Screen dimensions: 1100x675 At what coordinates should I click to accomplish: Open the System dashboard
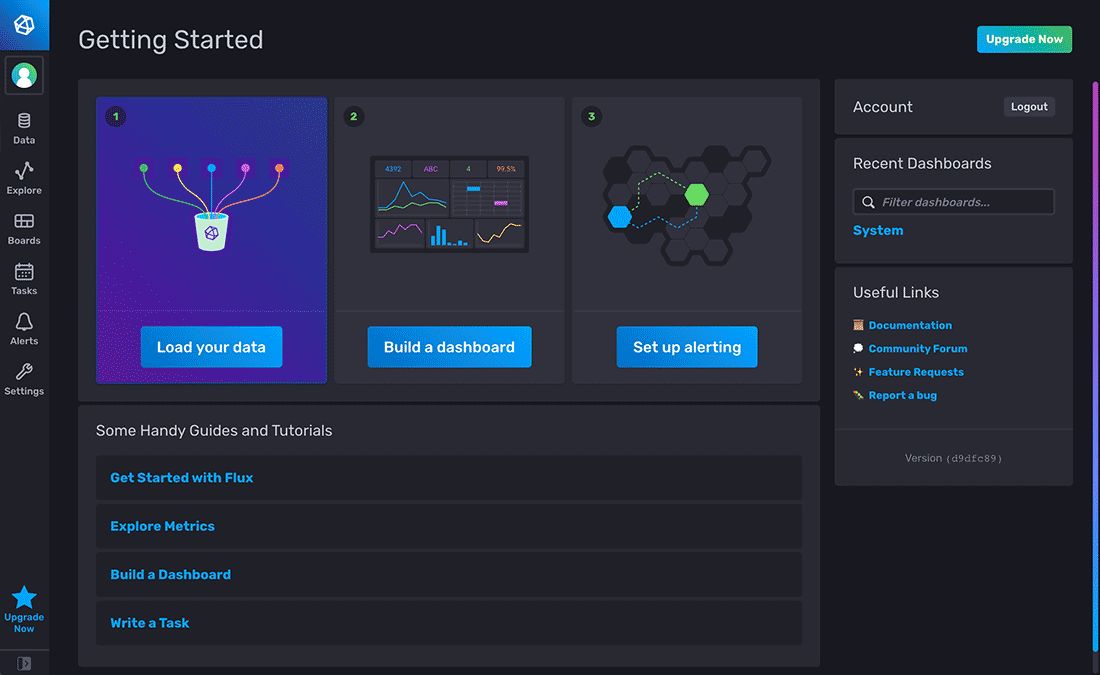[878, 229]
